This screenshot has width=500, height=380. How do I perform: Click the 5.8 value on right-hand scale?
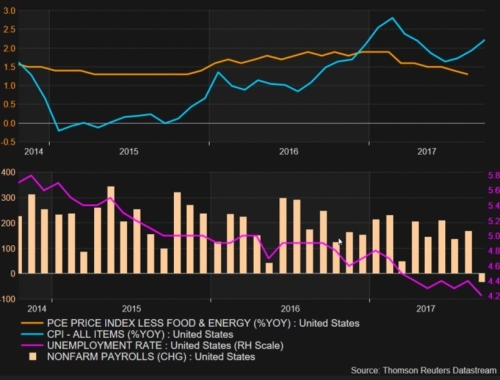click(x=494, y=176)
